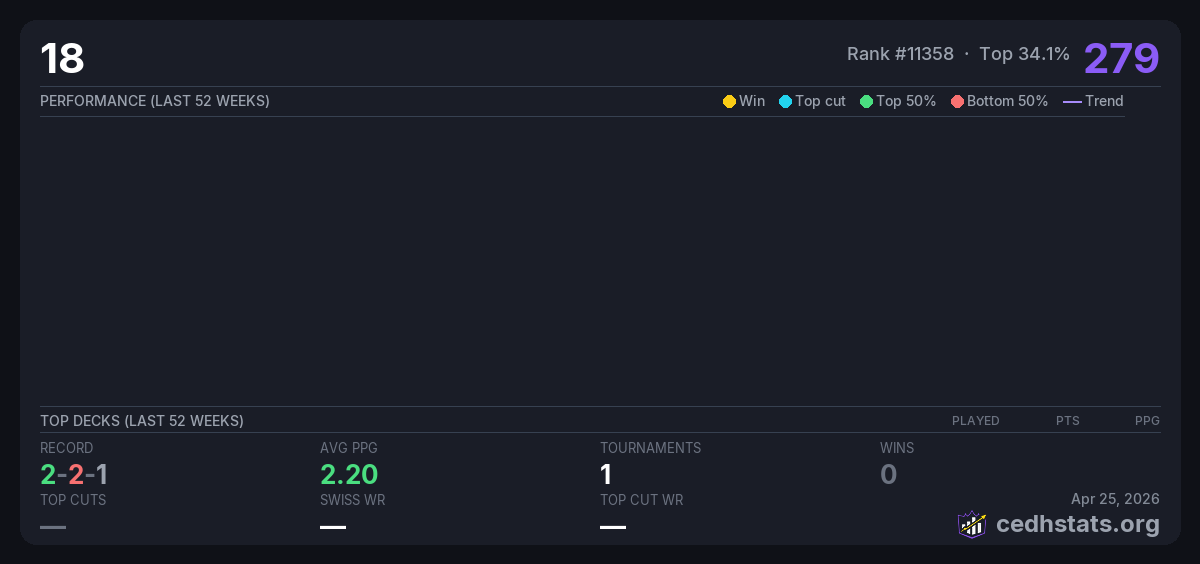
Task: Sort by the PPG column header
Action: [x=1147, y=421]
